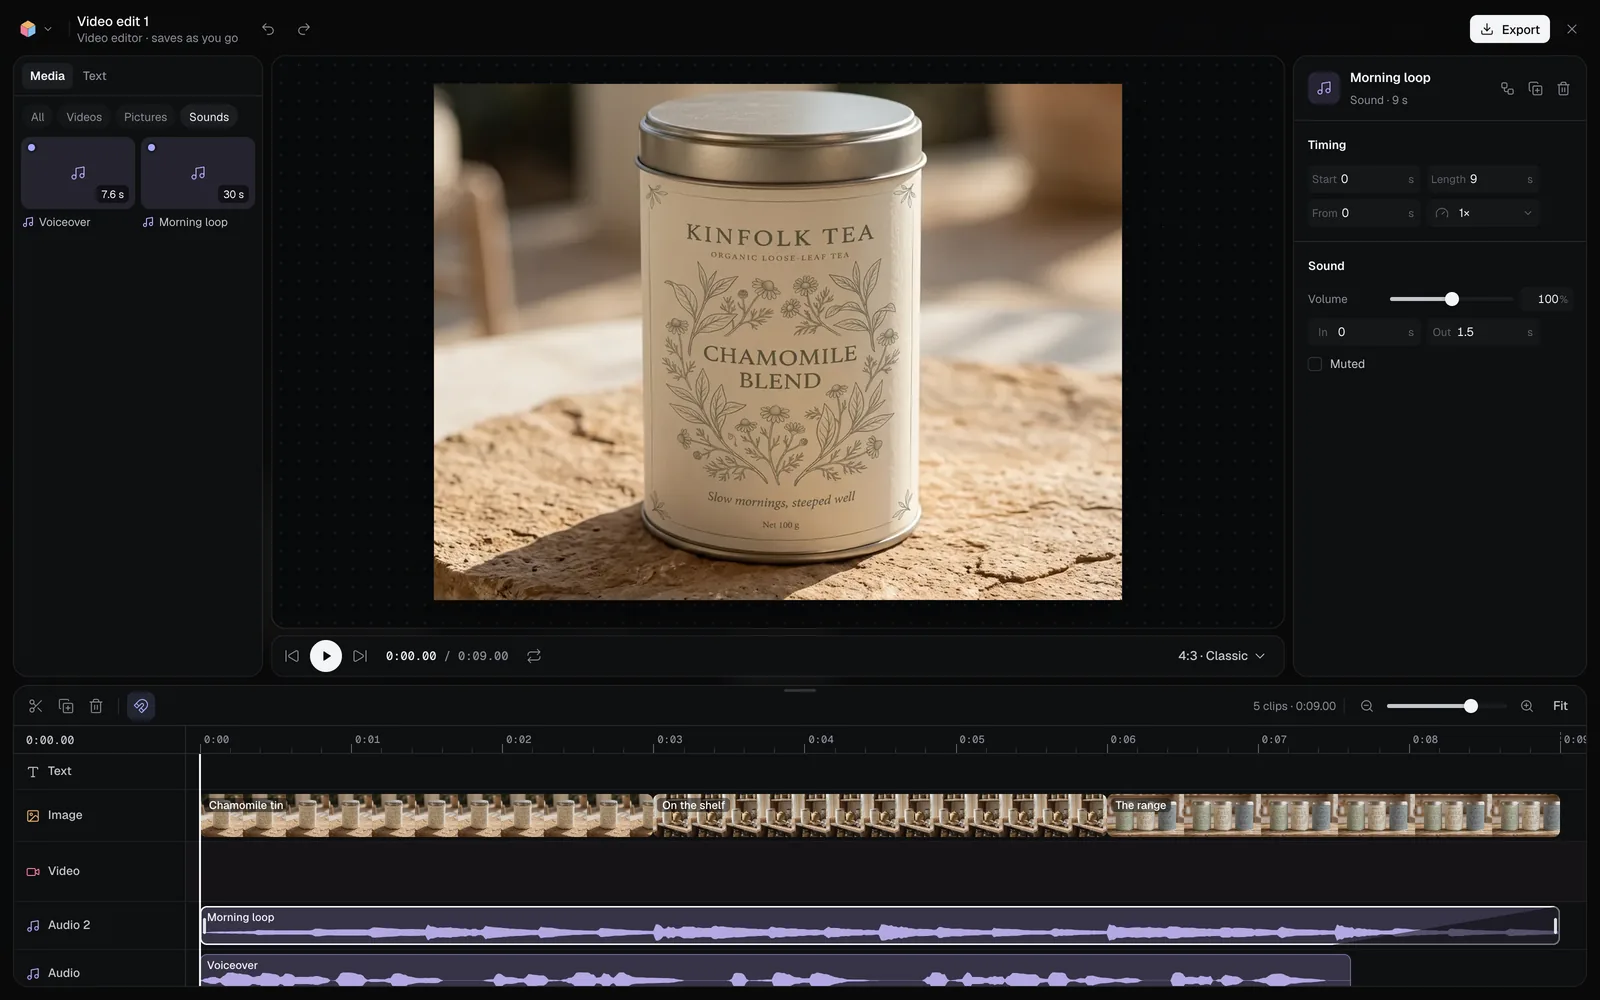Toggle loop playback

(x=534, y=656)
